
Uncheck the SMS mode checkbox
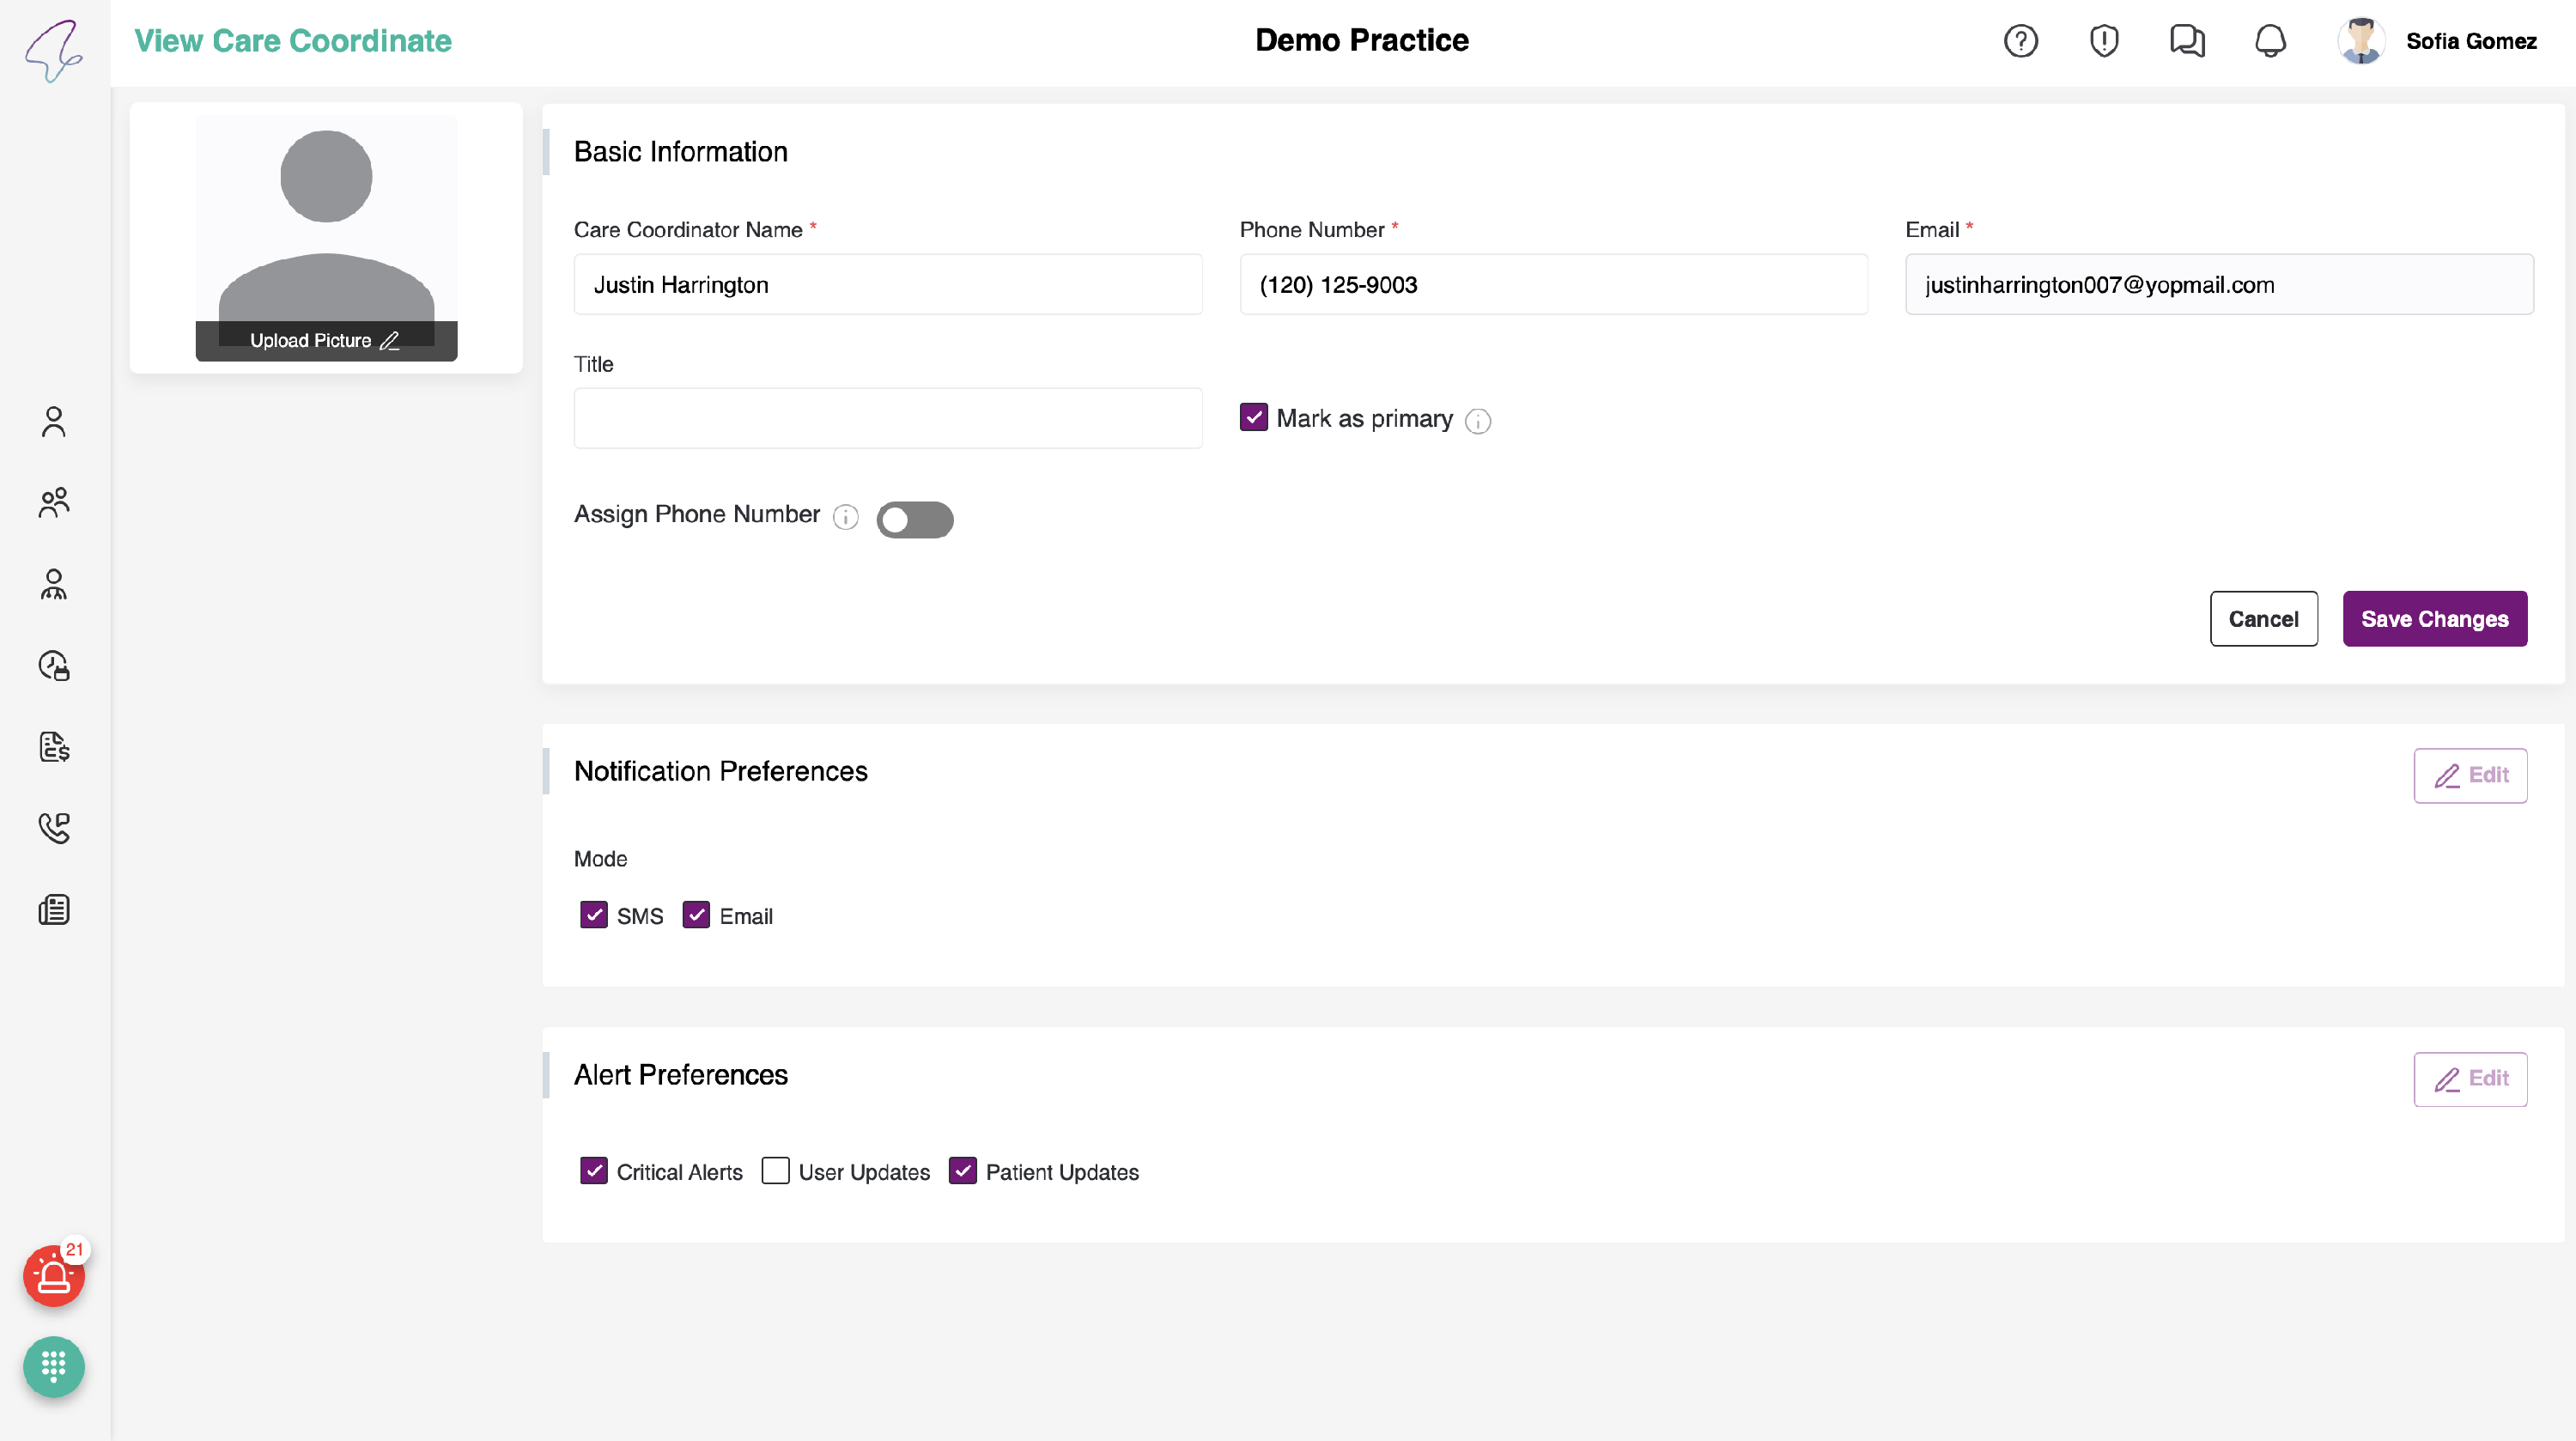(593, 914)
